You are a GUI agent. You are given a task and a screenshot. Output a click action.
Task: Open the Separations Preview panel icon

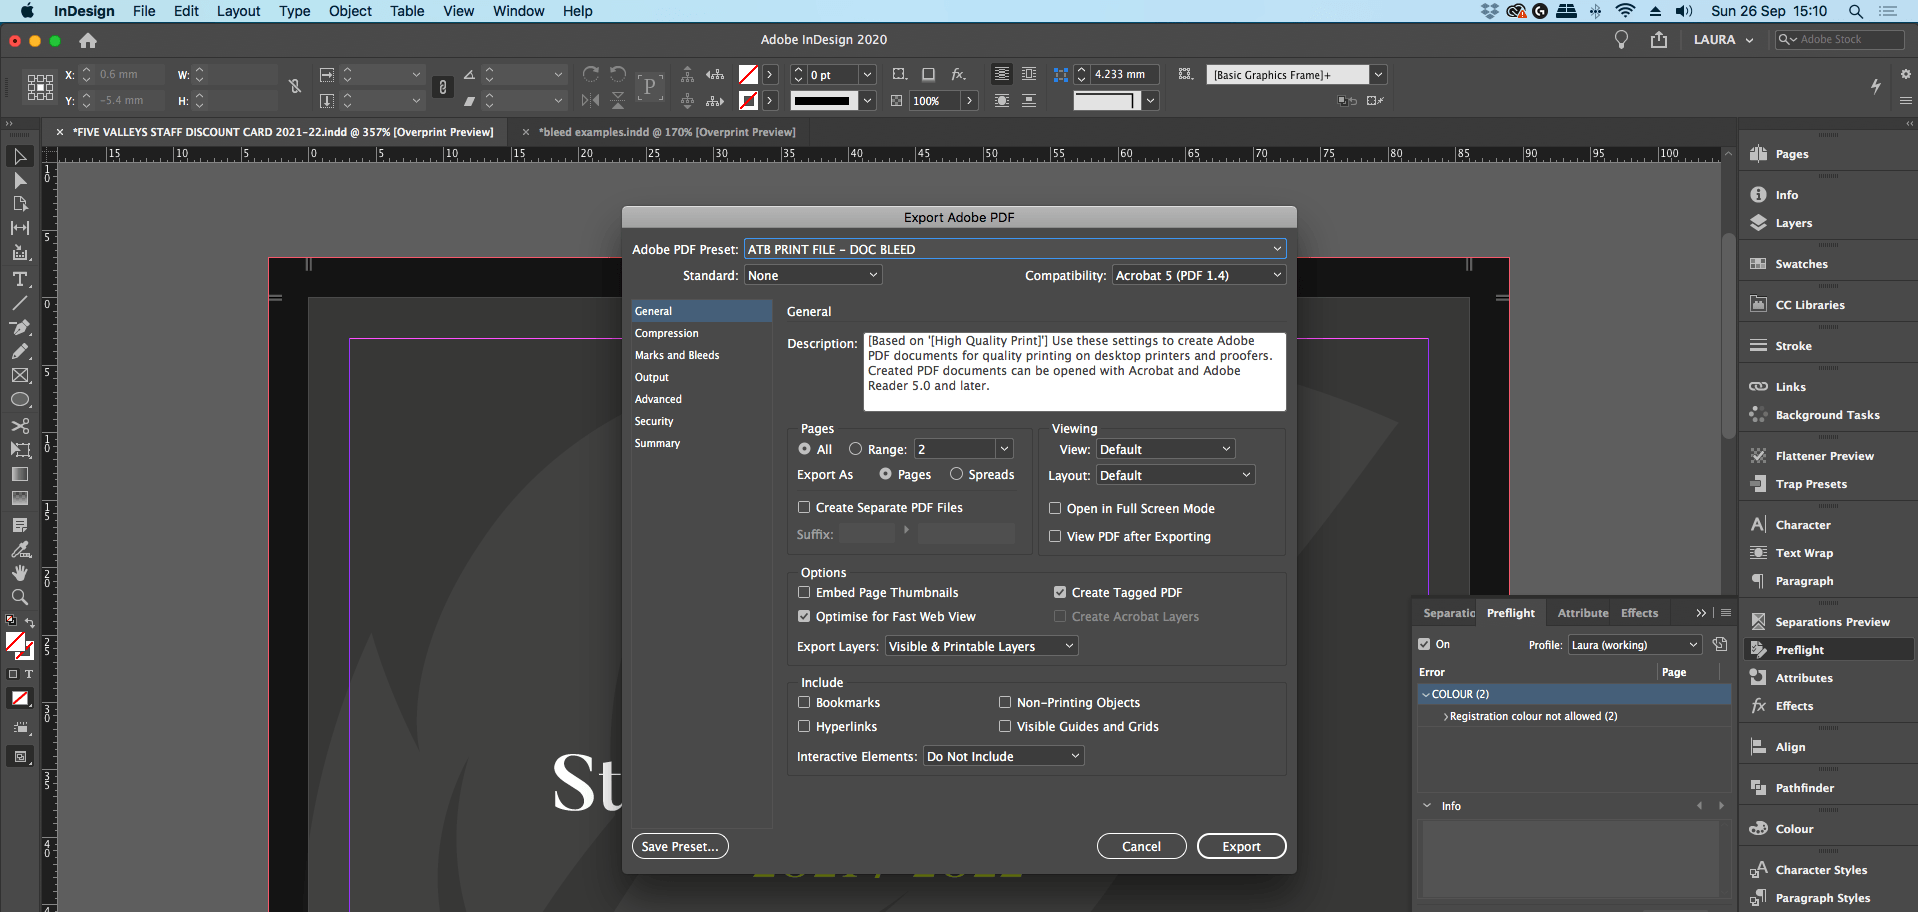[1758, 622]
